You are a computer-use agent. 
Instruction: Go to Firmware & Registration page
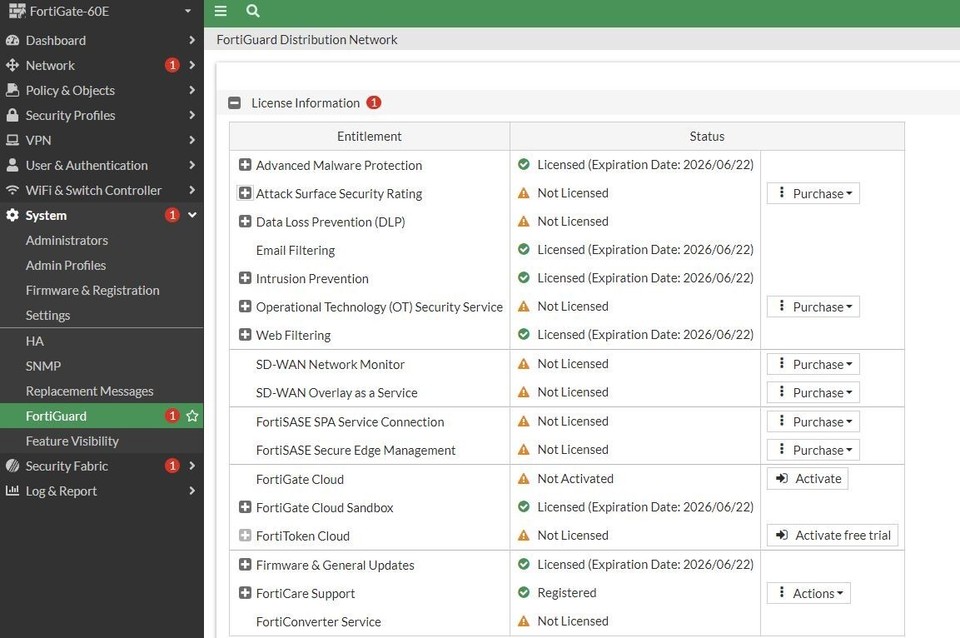tap(92, 290)
